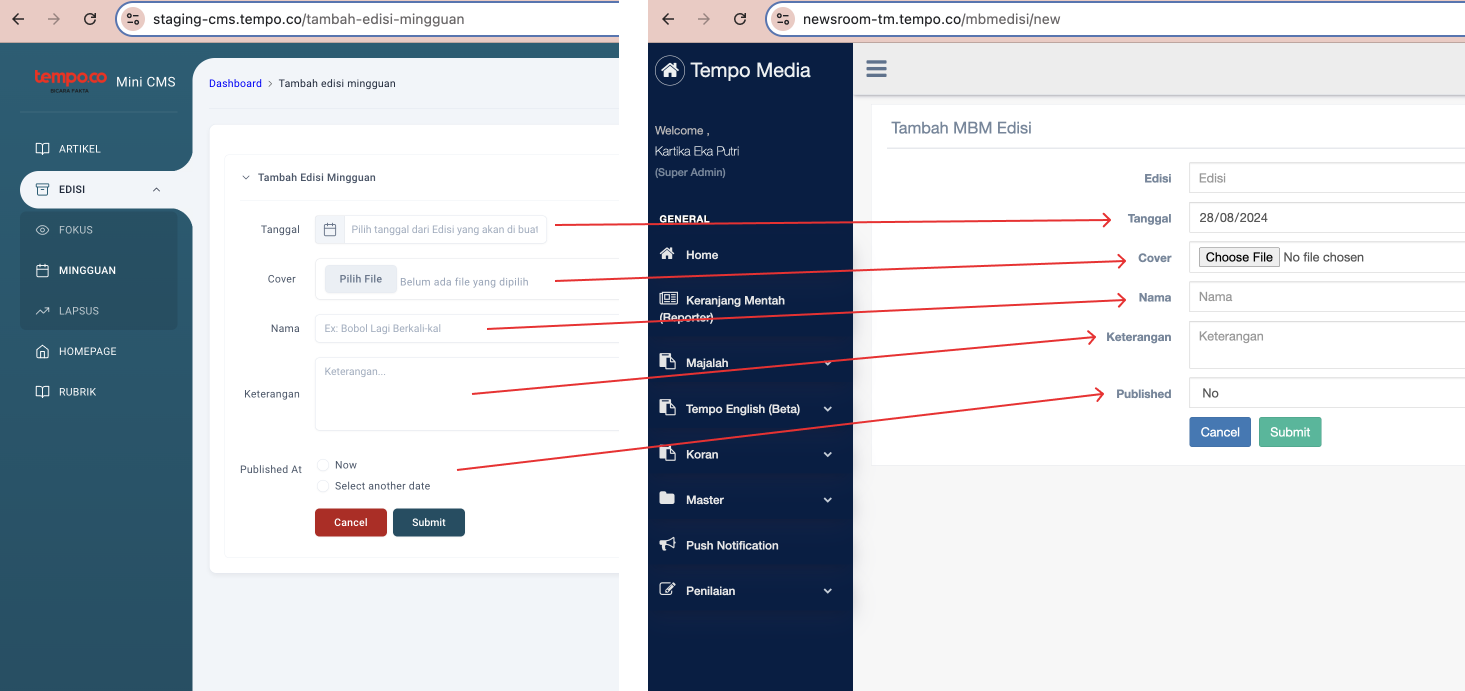The width and height of the screenshot is (1465, 691).
Task: Click the book icon next to ARTIKEL
Action: [42, 149]
